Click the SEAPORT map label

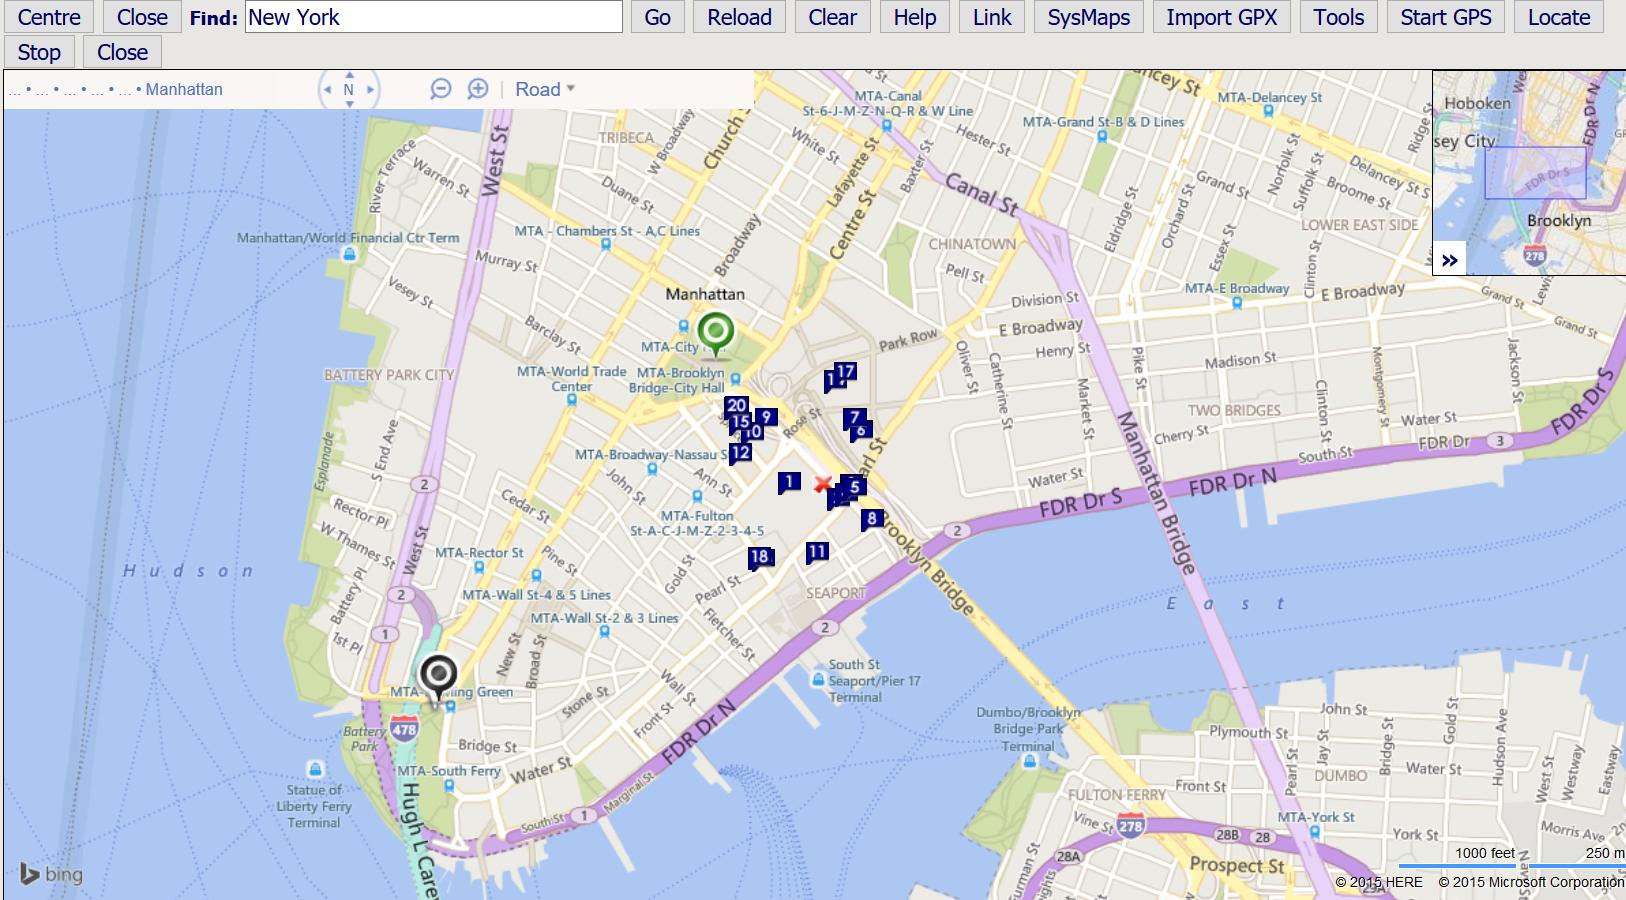(836, 593)
